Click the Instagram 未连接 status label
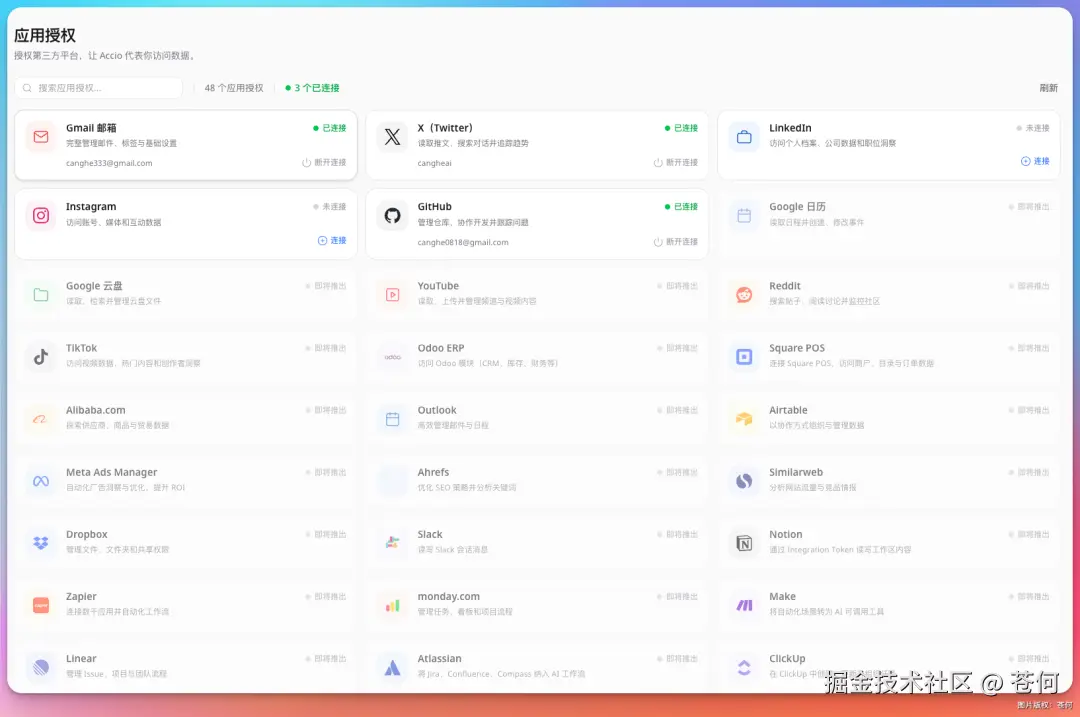The width and height of the screenshot is (1080, 717). 329,207
